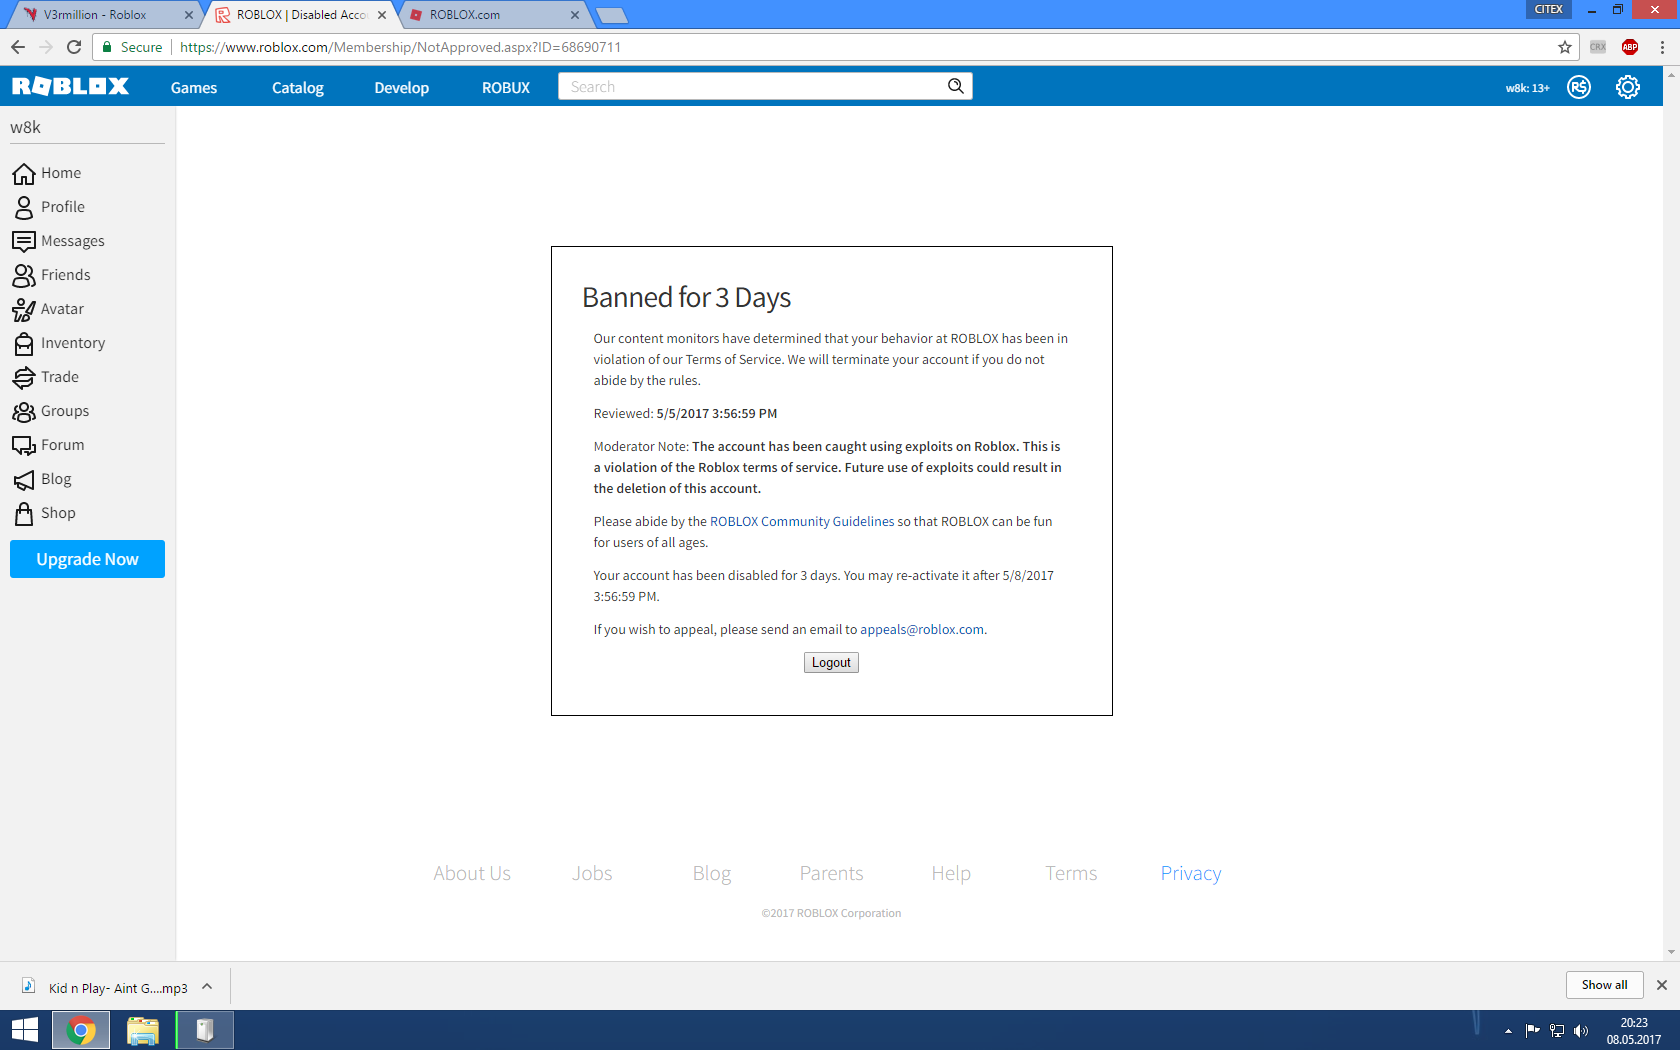Image resolution: width=1680 pixels, height=1050 pixels.
Task: Open the Help footer link
Action: pyautogui.click(x=951, y=873)
